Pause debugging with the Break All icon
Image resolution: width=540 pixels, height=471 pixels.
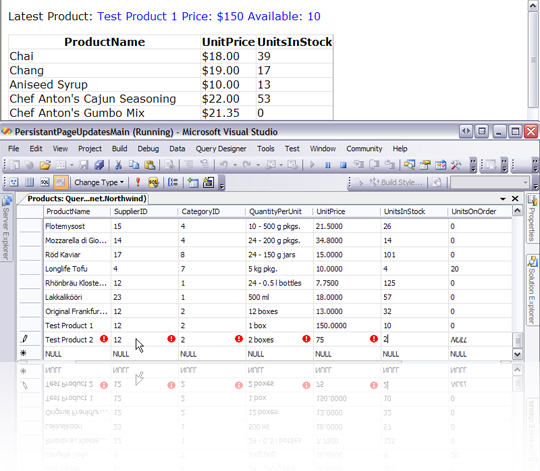pyautogui.click(x=328, y=165)
